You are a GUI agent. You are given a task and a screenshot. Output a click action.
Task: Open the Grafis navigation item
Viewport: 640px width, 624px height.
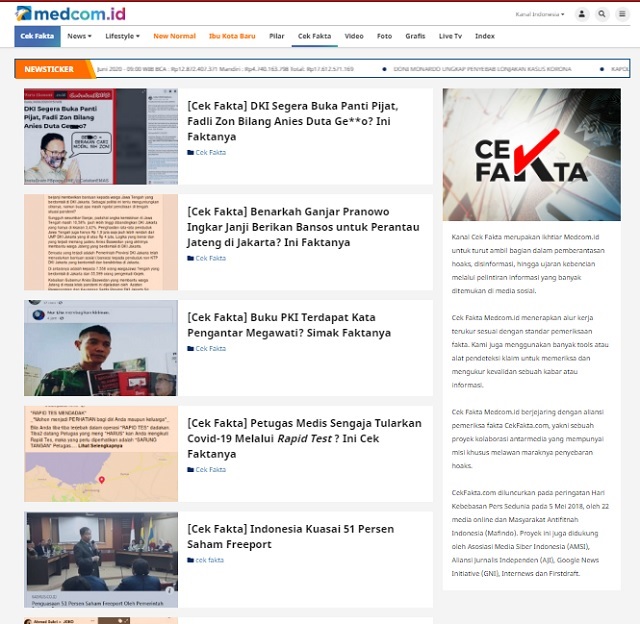pyautogui.click(x=414, y=36)
